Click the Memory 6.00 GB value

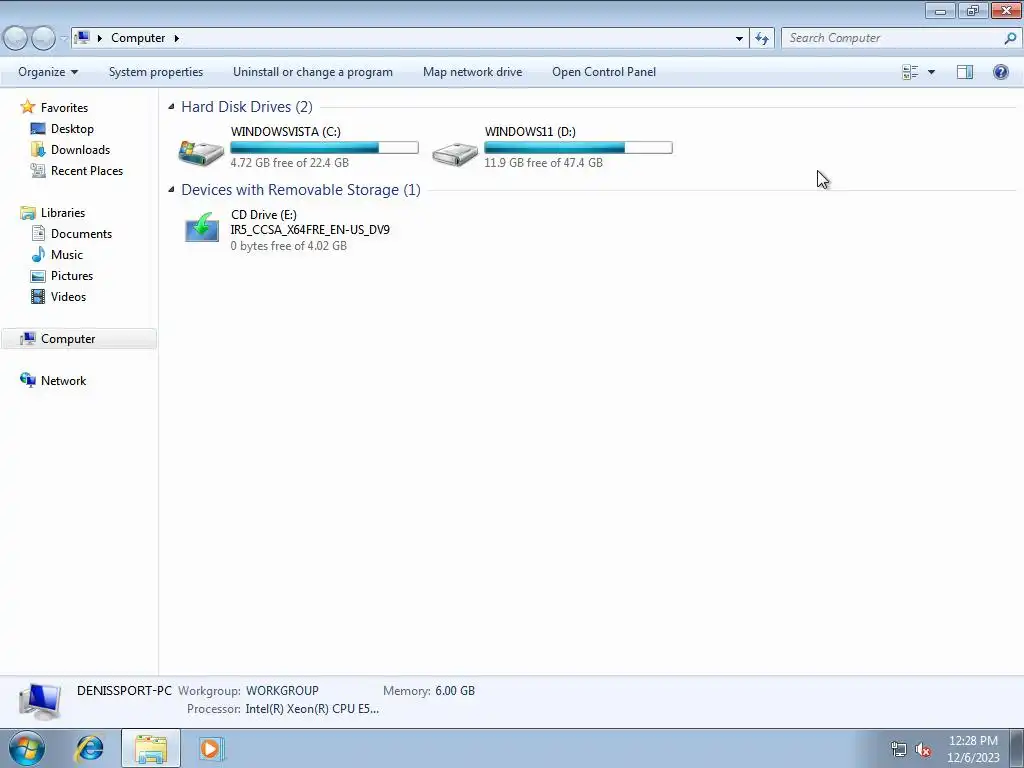tap(455, 690)
